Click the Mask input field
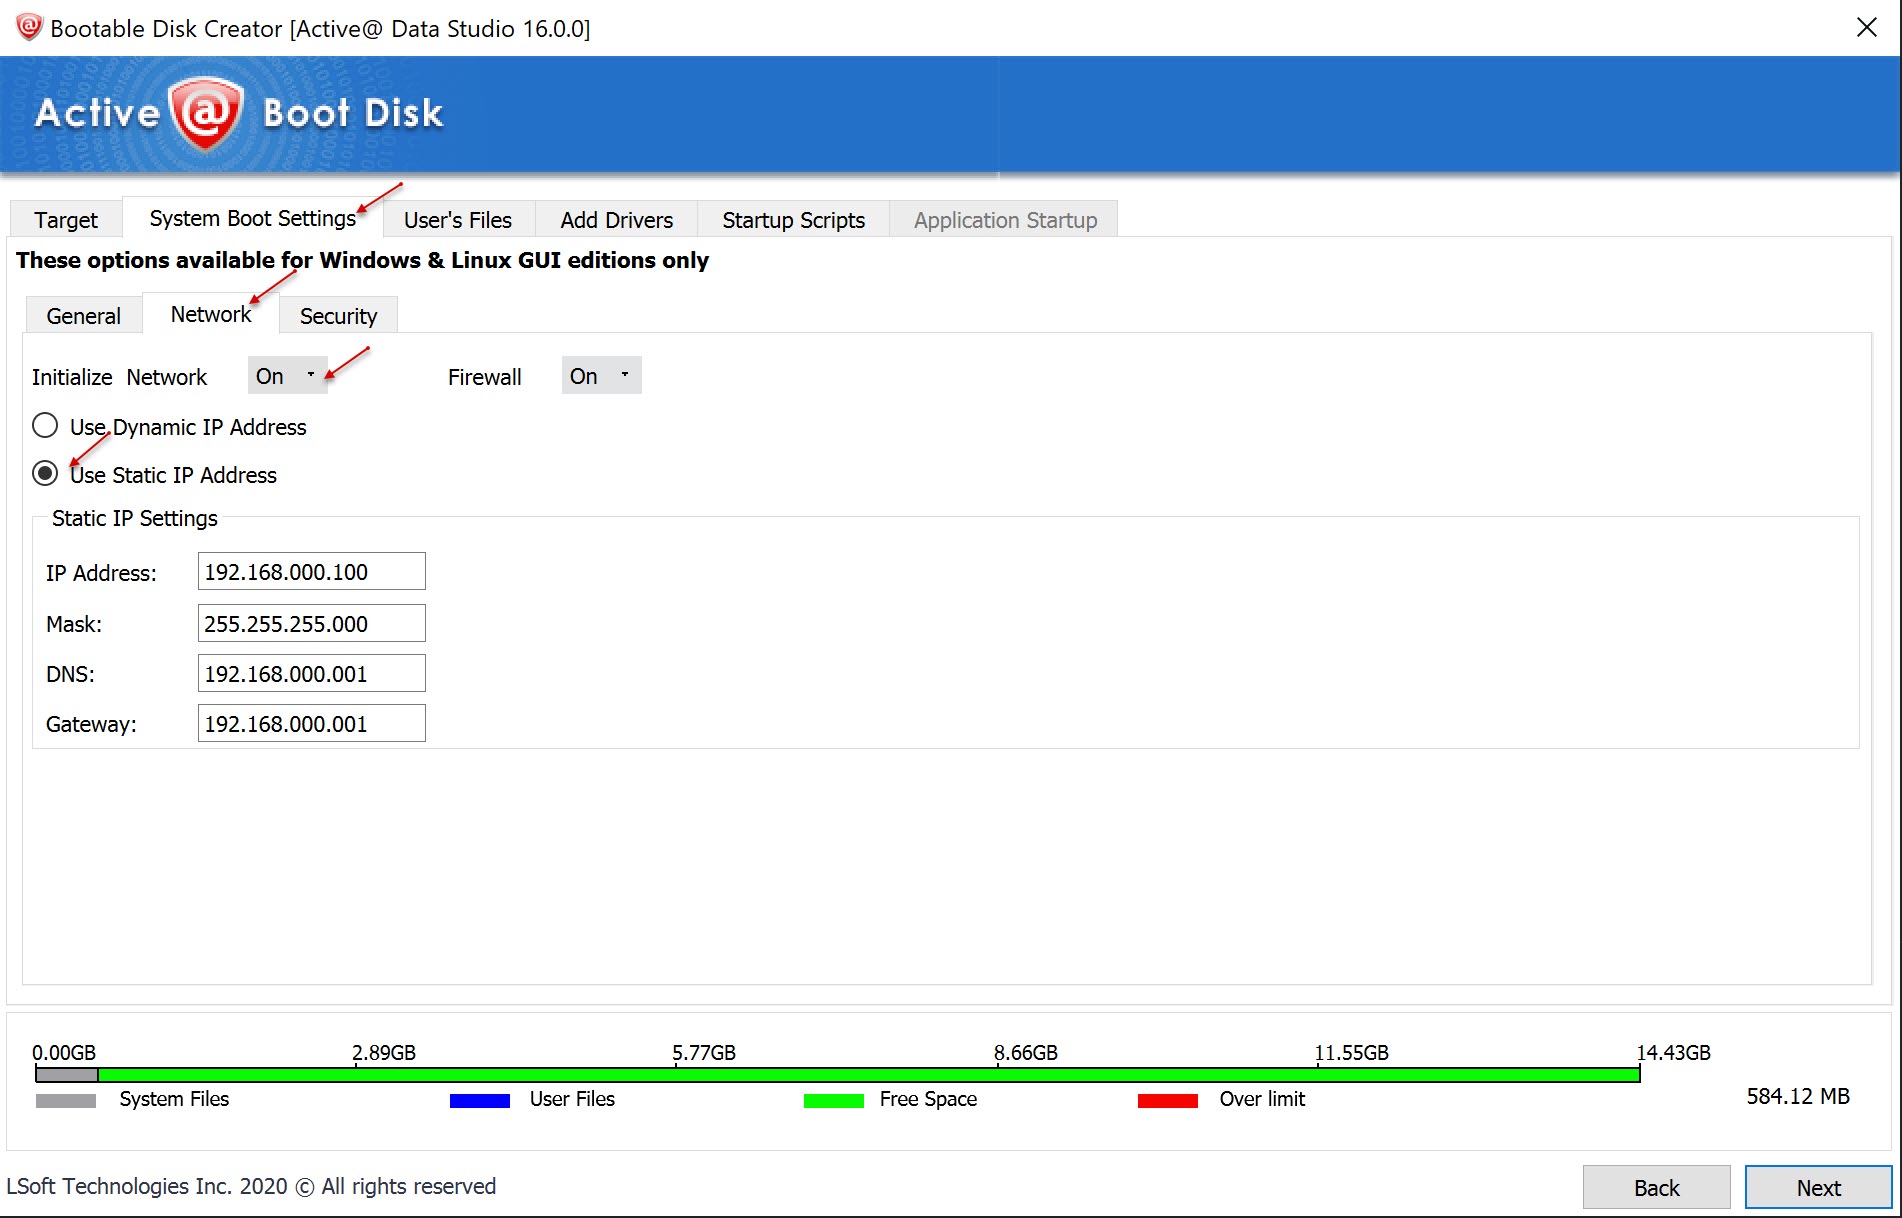 311,623
